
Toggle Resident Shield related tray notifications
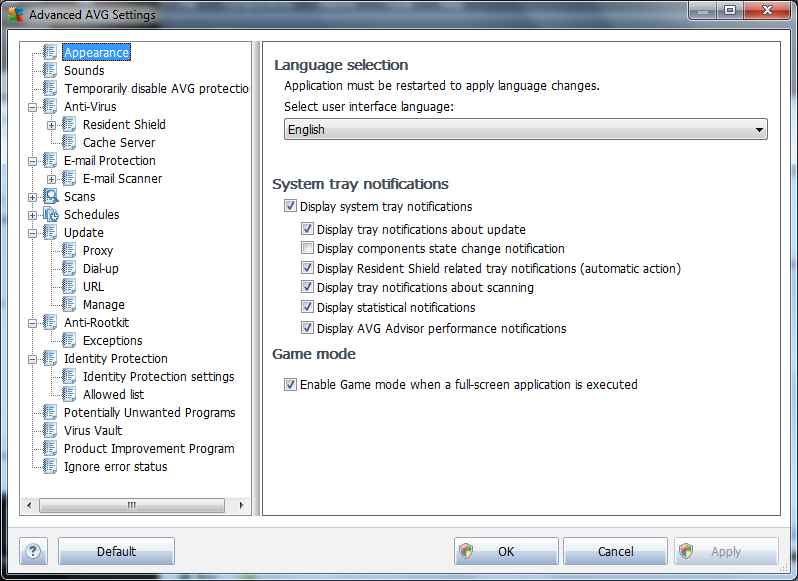click(307, 268)
